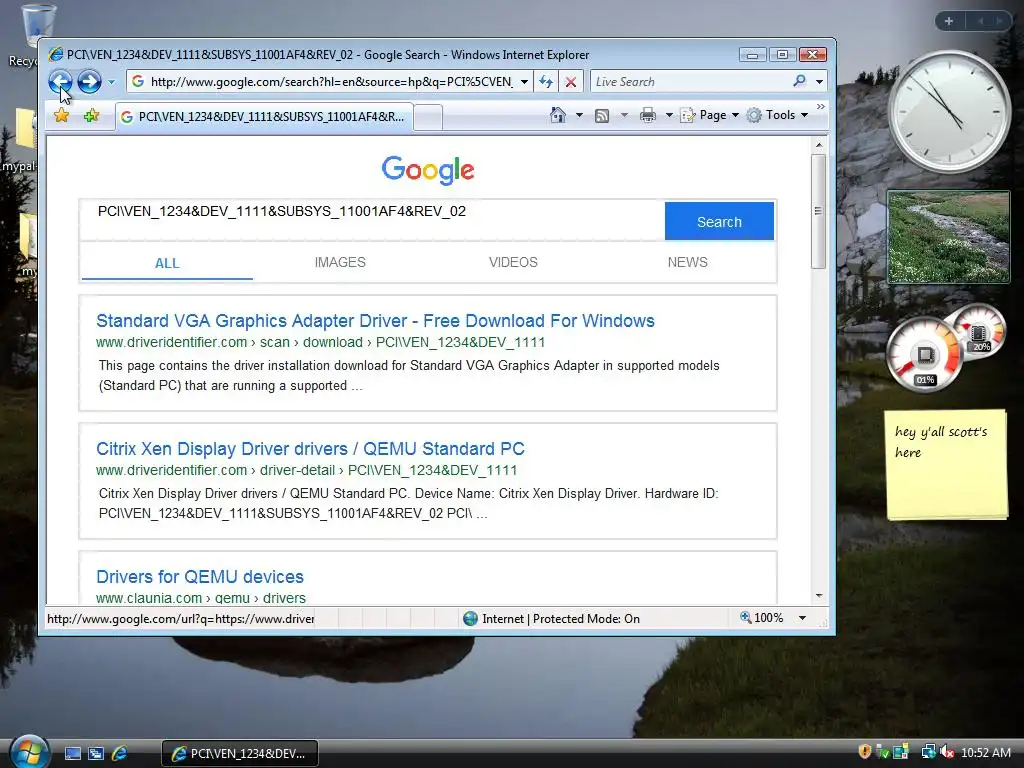Expand the Feeds dropdown arrow
The height and width of the screenshot is (768, 1024).
coord(624,116)
